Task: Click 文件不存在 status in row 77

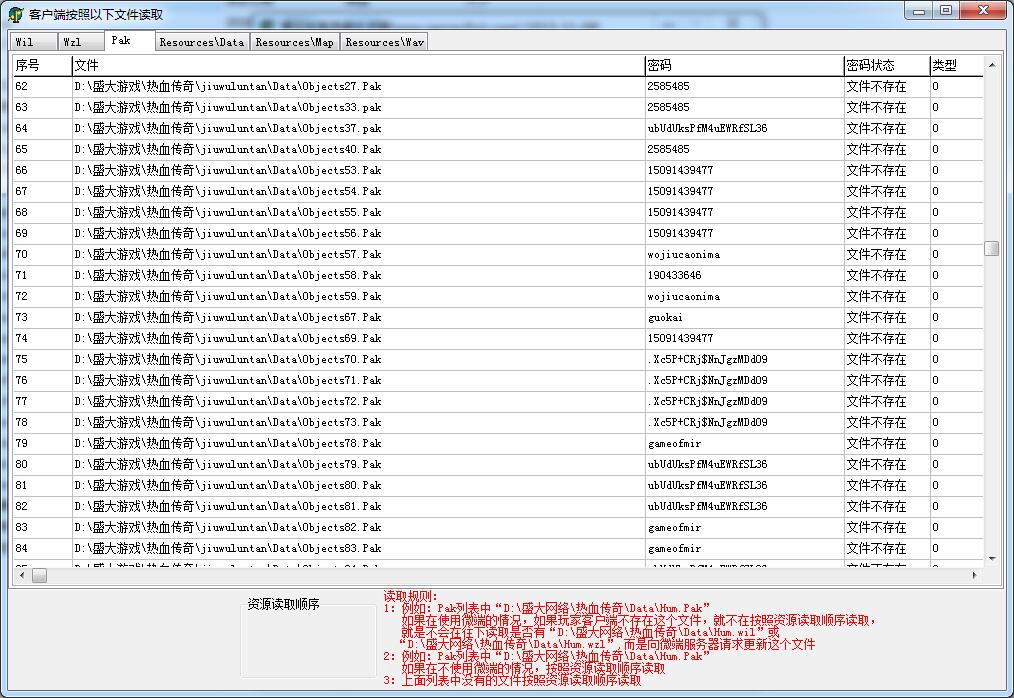Action: pyautogui.click(x=876, y=402)
